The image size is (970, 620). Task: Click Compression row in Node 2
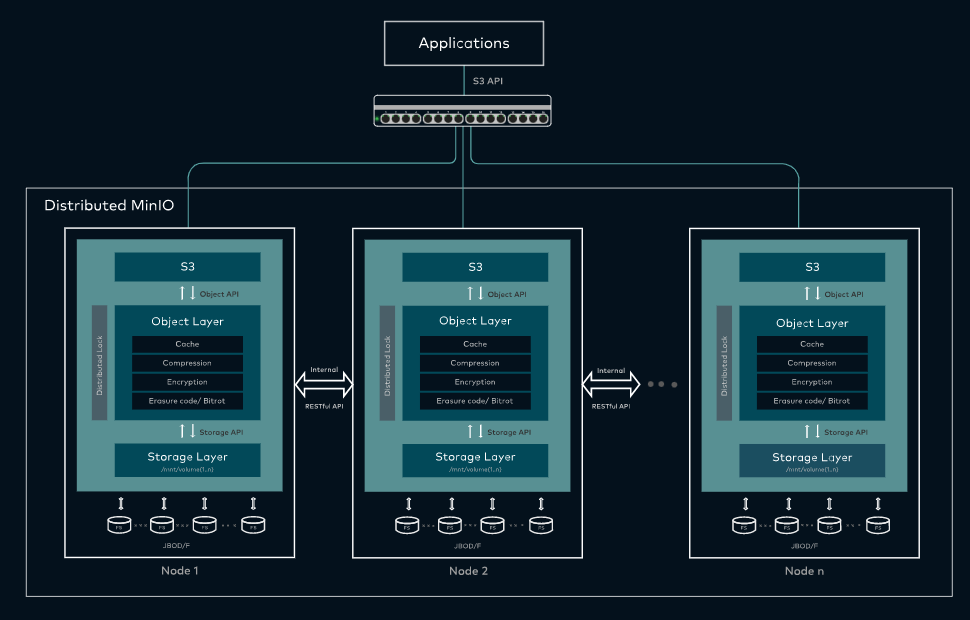click(475, 363)
